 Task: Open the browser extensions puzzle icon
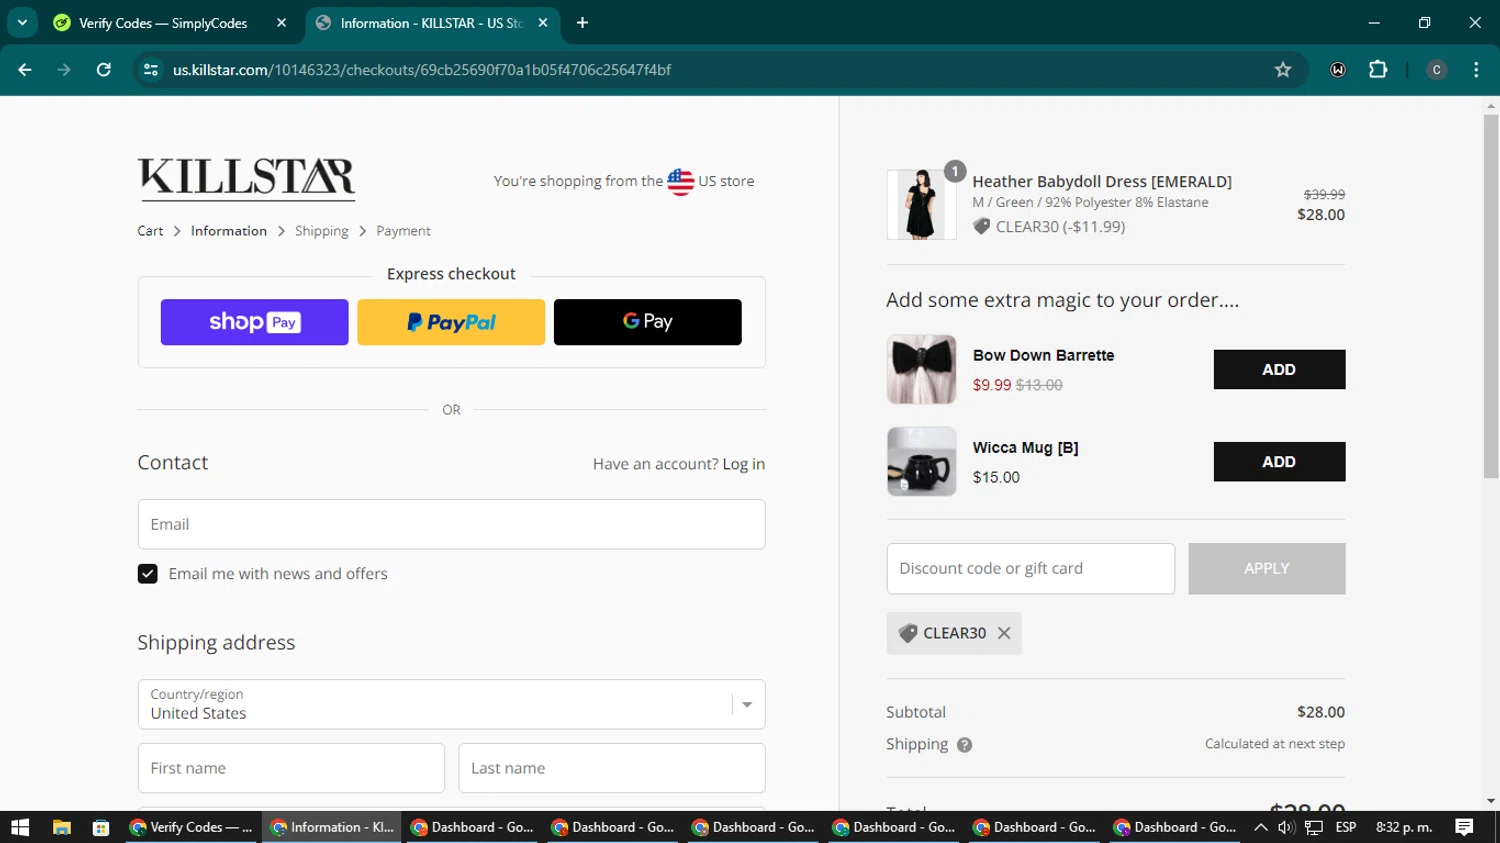[1378, 70]
